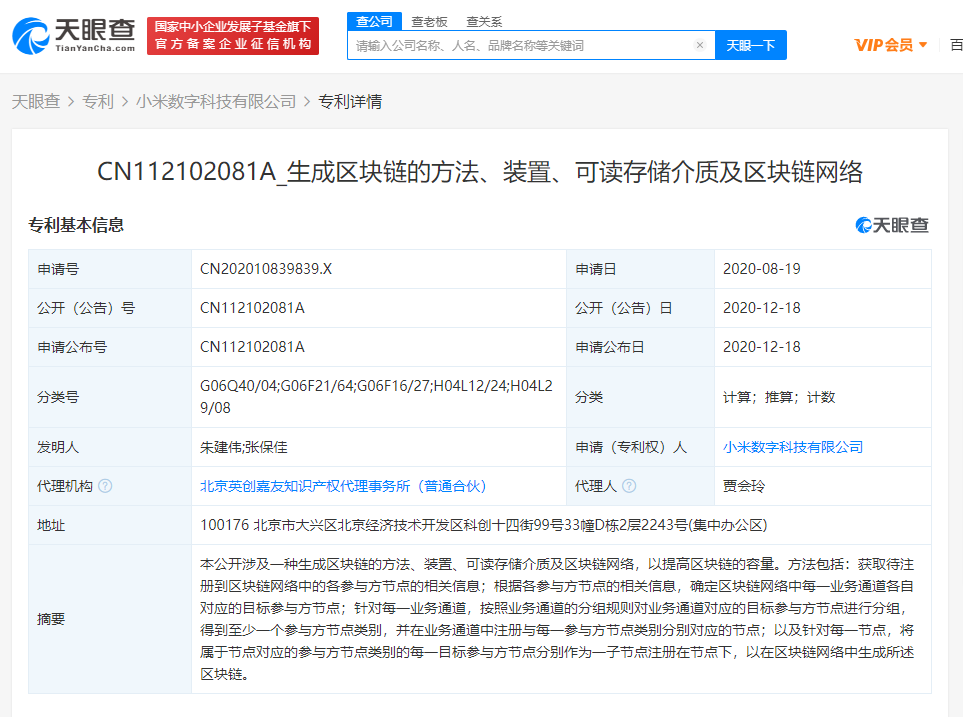This screenshot has width=963, height=717.
Task: Open the help icon next to 代理机构
Action: [106, 486]
